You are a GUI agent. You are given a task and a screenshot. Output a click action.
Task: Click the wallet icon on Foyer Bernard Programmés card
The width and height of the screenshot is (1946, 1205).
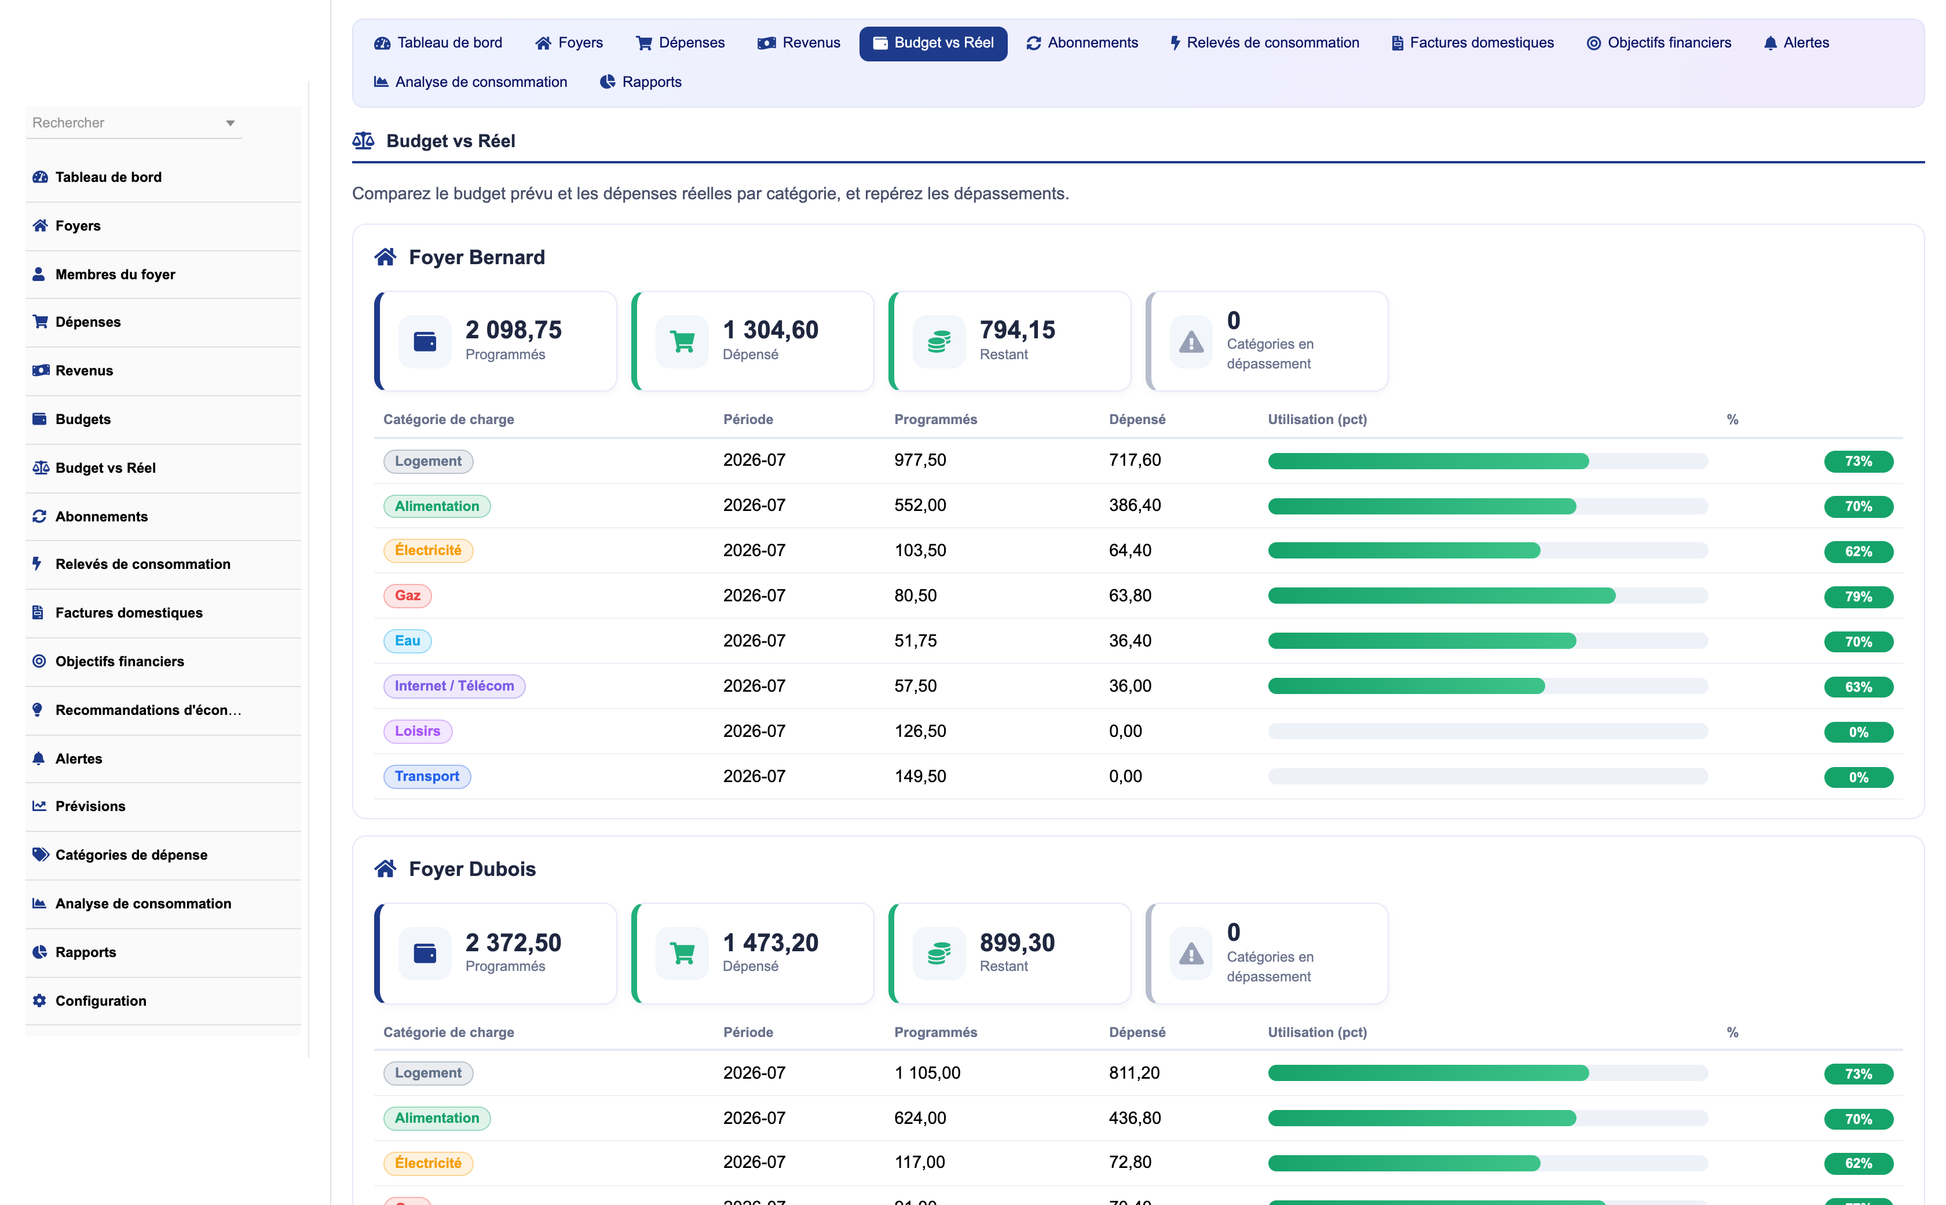(x=425, y=342)
